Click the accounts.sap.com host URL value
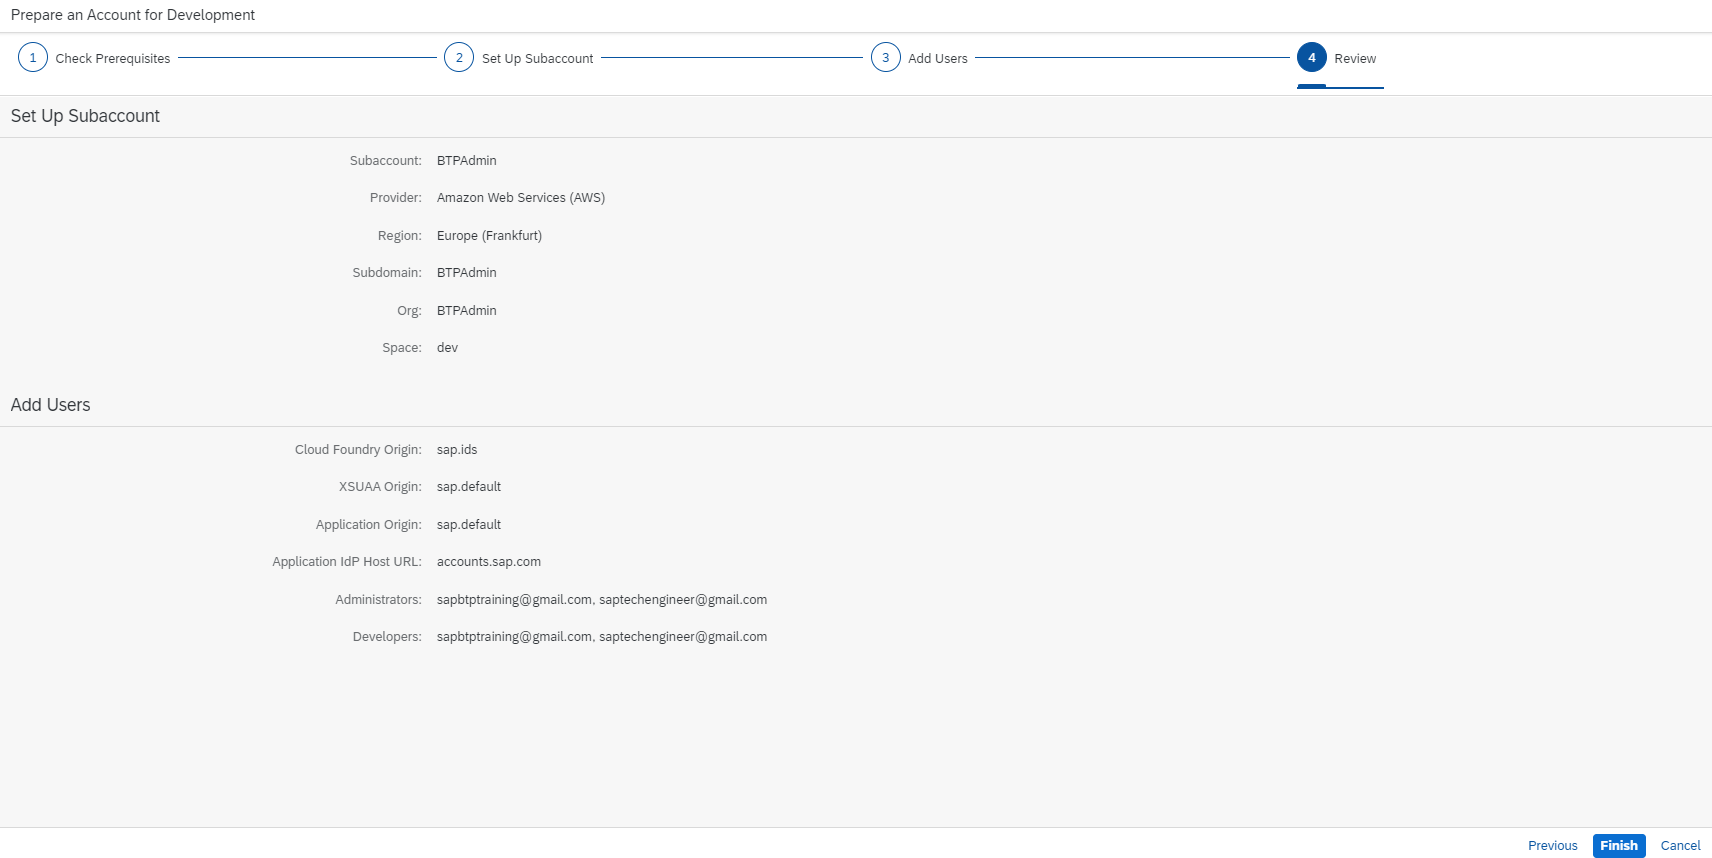 click(x=488, y=562)
